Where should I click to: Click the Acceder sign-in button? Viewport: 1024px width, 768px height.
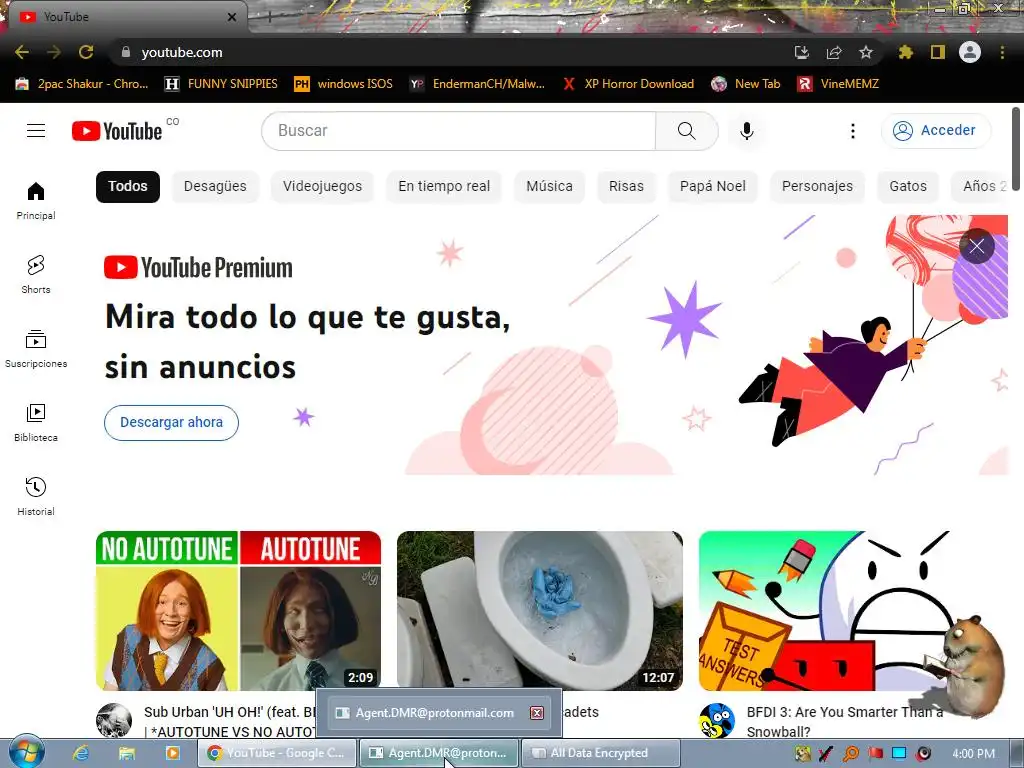click(x=936, y=131)
